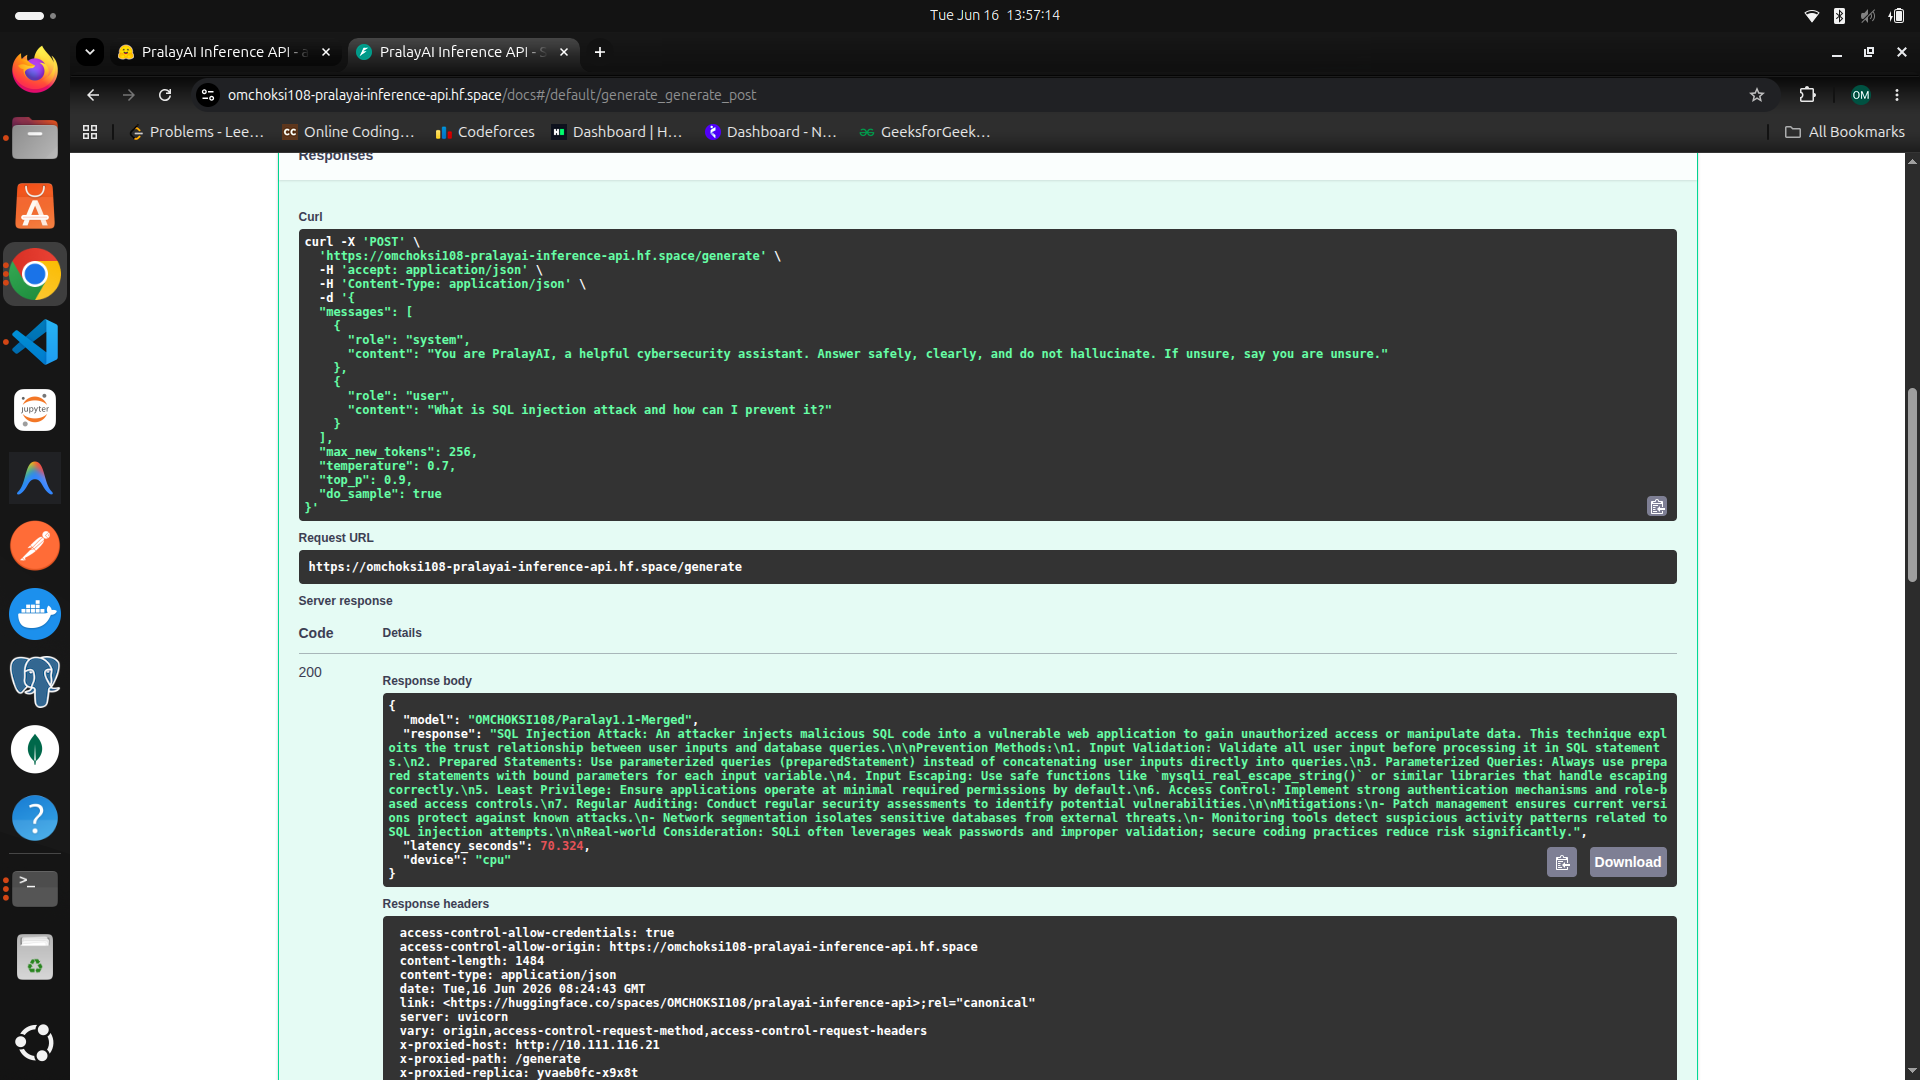Click scrollbar down arrow
The width and height of the screenshot is (1920, 1080).
(1912, 1071)
